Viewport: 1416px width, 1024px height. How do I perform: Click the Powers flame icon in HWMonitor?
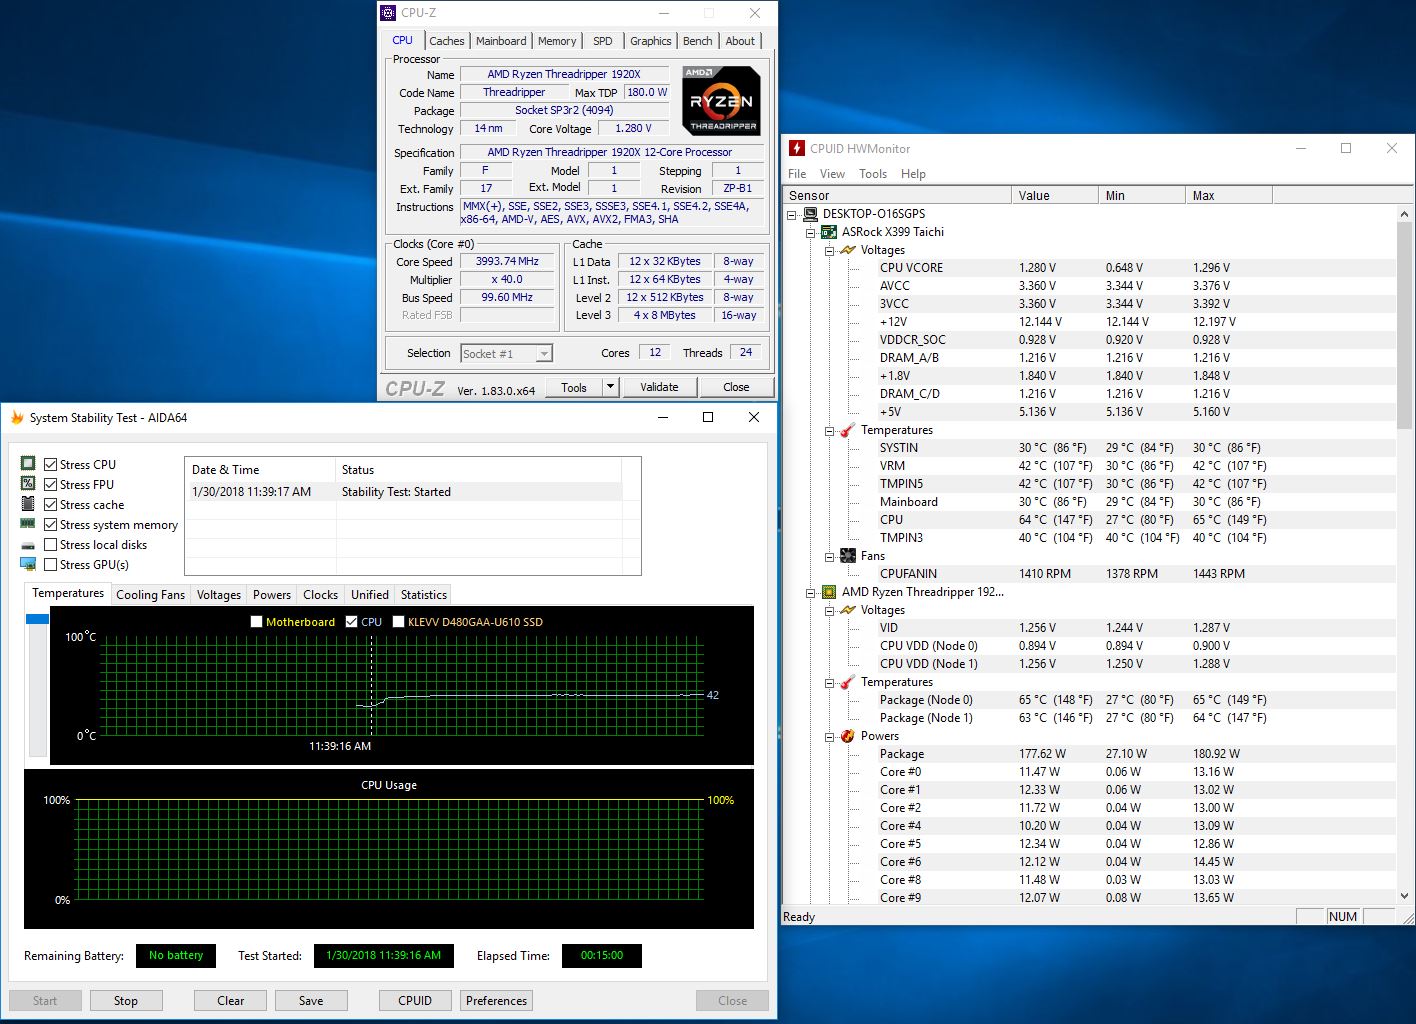(x=847, y=736)
